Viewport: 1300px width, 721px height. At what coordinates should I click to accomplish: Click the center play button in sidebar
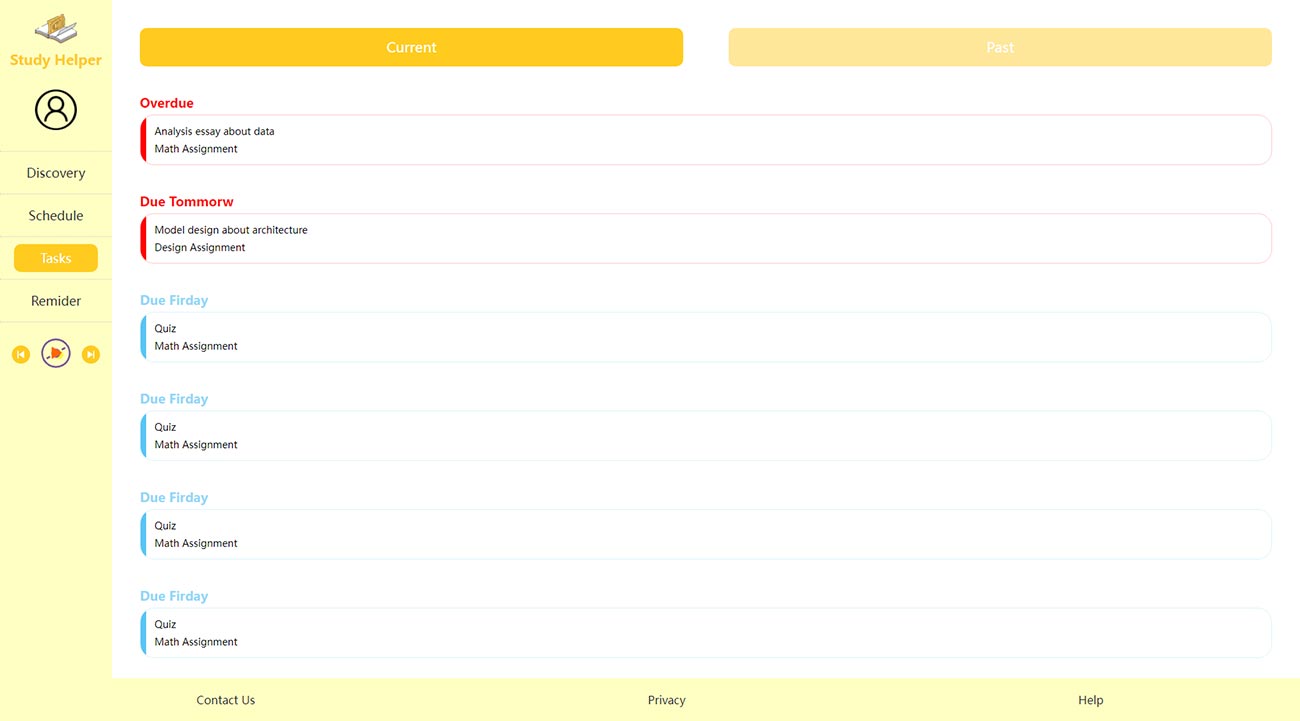point(56,354)
